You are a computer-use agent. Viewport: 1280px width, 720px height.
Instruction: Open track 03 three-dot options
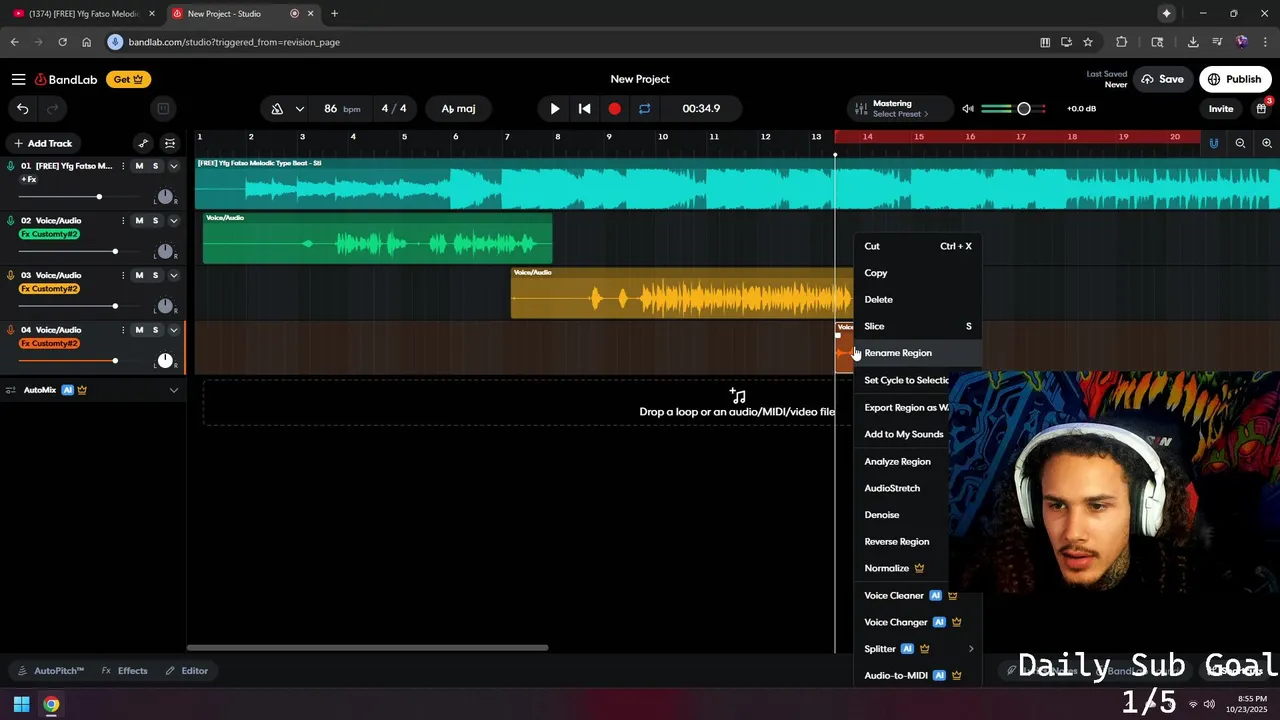(x=123, y=275)
